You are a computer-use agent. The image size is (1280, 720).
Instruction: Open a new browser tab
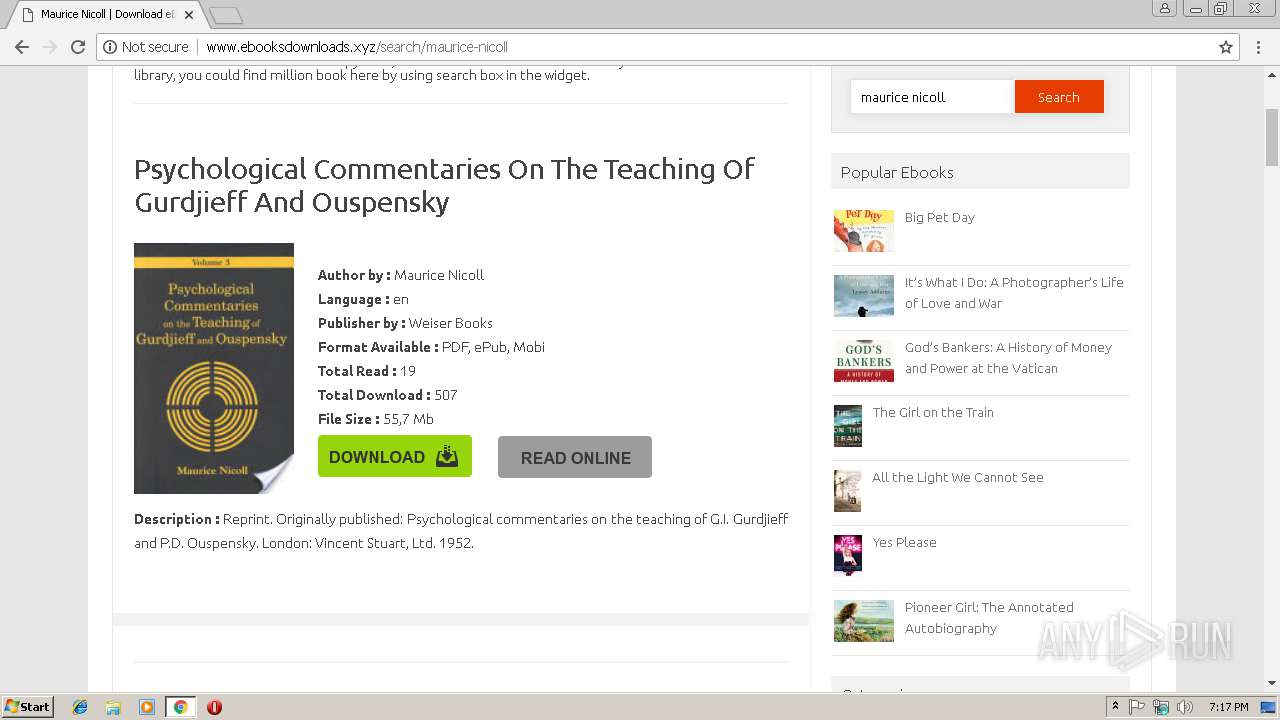point(226,15)
